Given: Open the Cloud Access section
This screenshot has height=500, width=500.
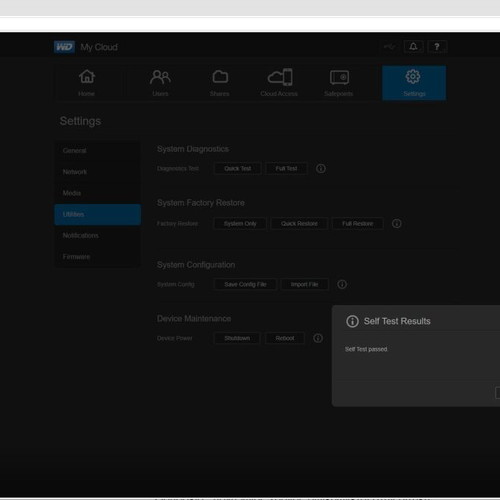Looking at the screenshot, I should click(279, 83).
